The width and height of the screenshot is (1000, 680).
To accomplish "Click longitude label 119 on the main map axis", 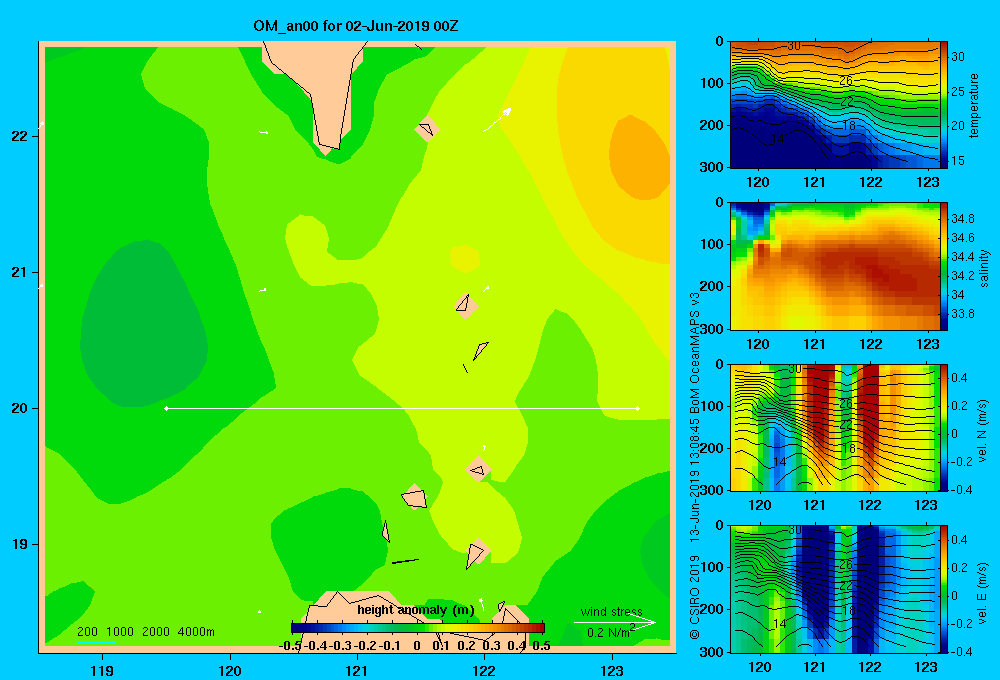I will point(102,670).
